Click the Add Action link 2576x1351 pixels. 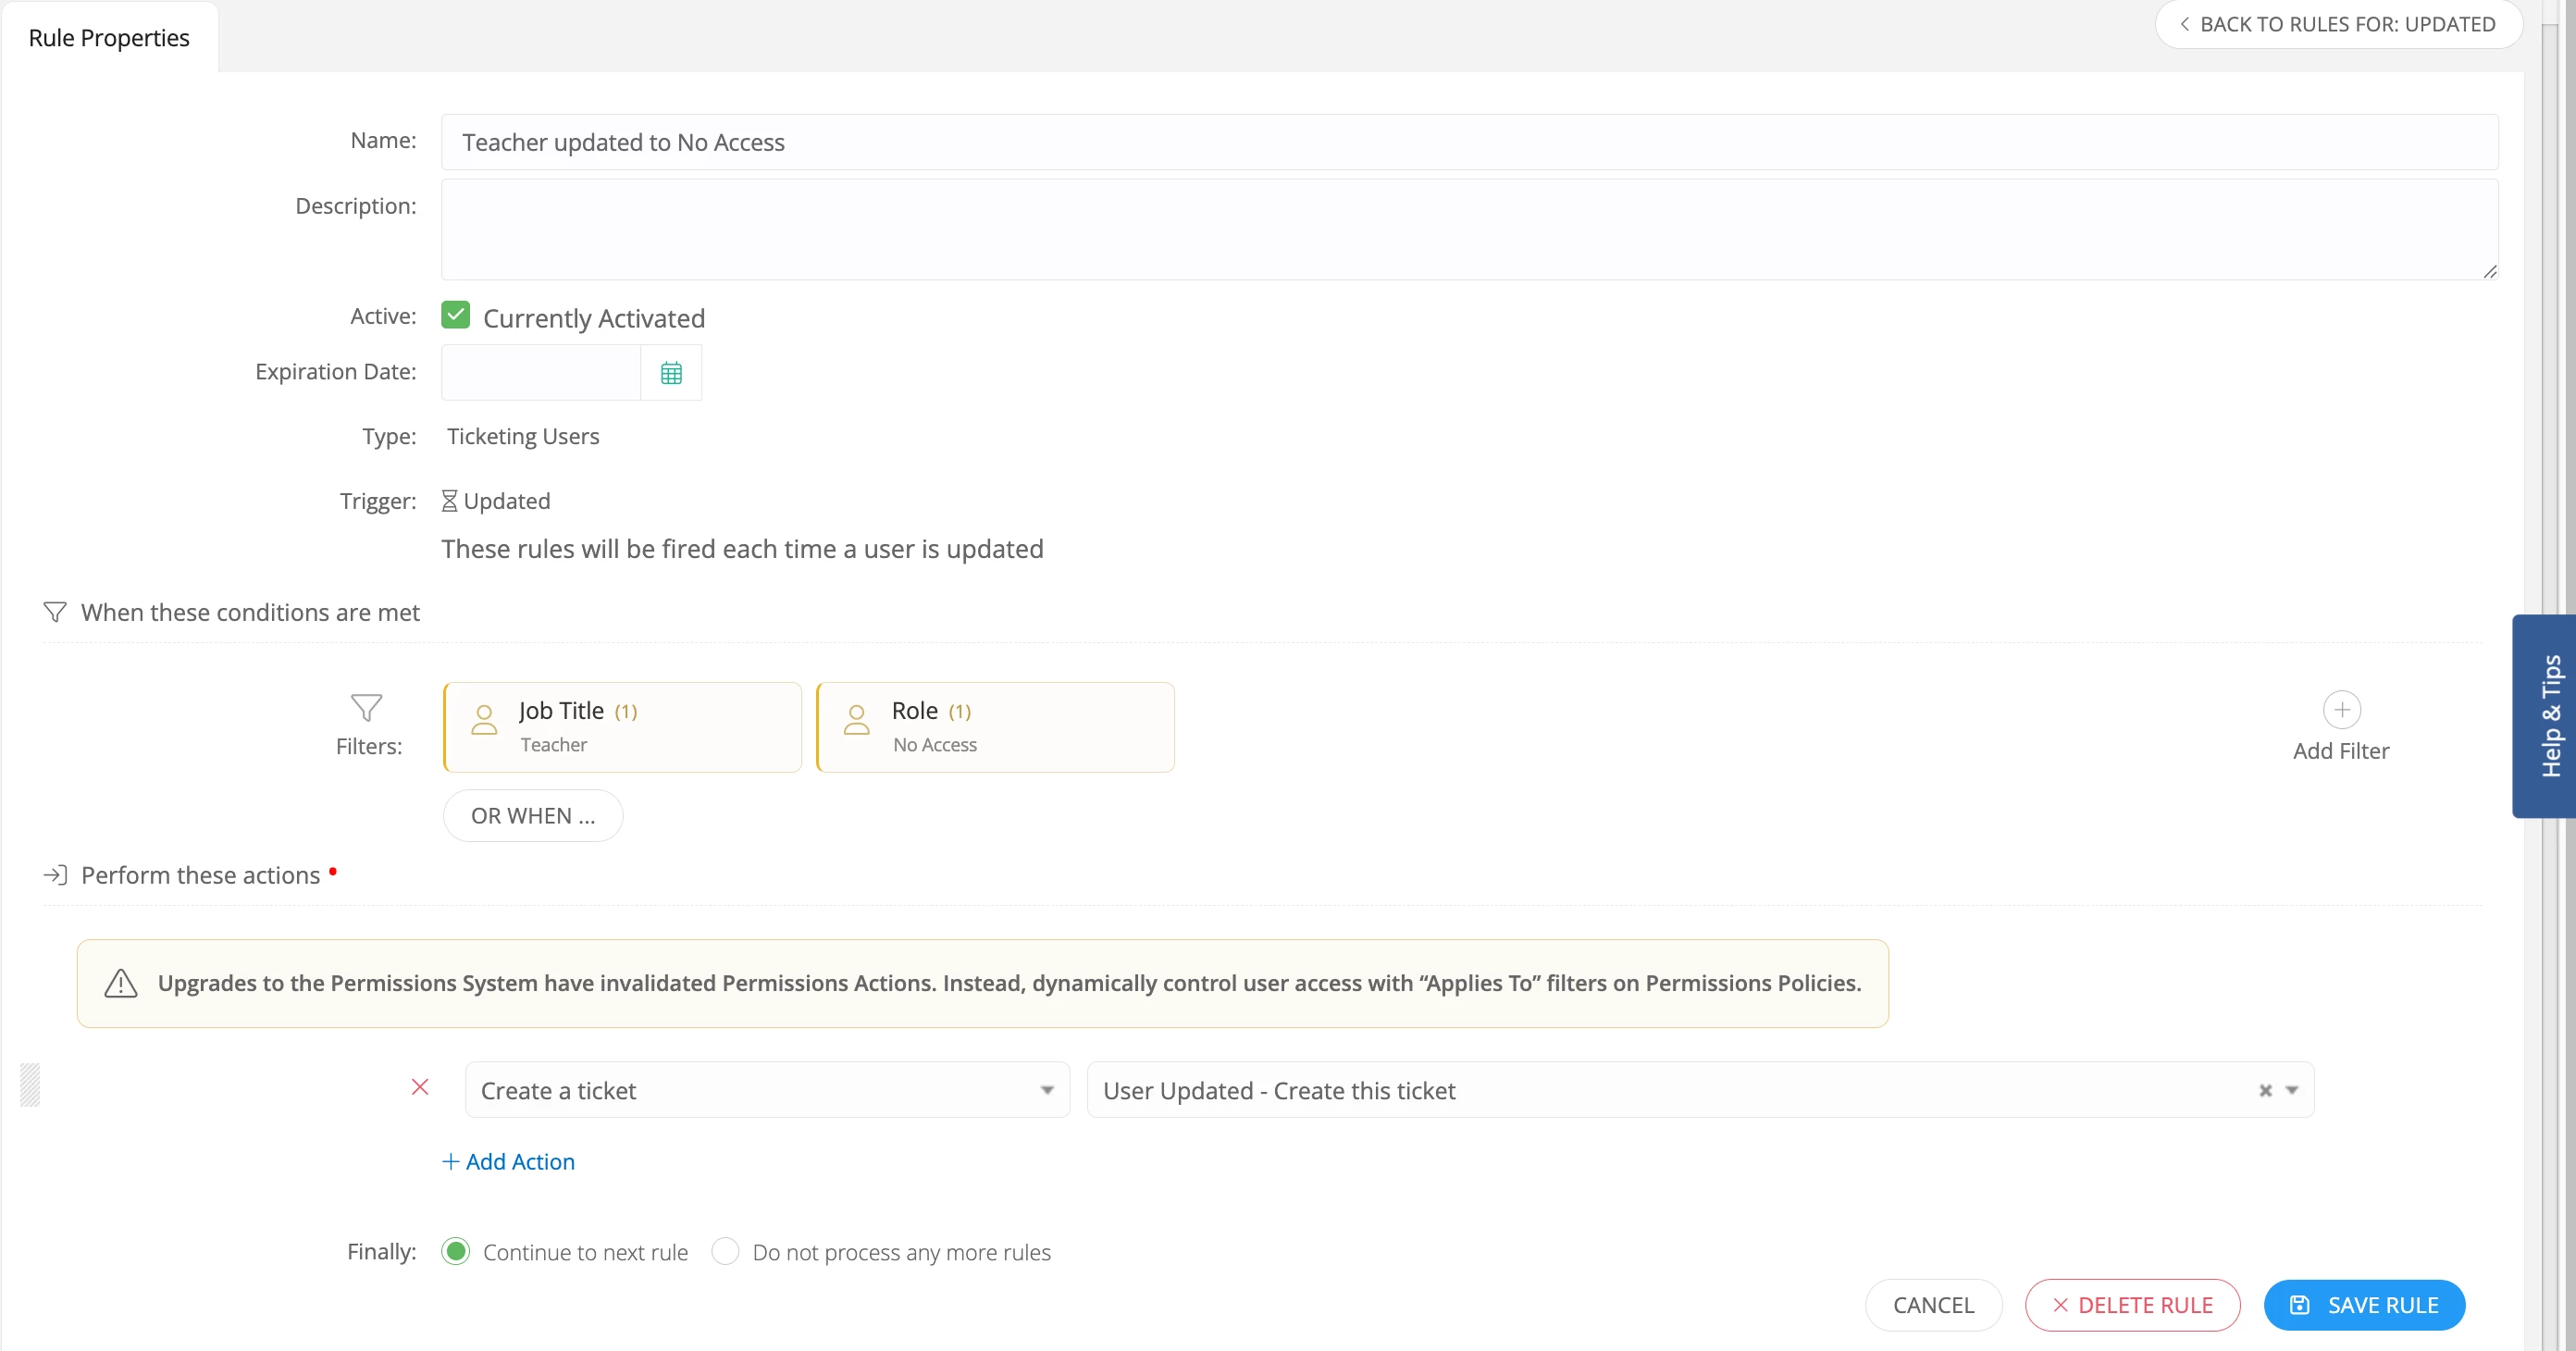click(x=509, y=1162)
